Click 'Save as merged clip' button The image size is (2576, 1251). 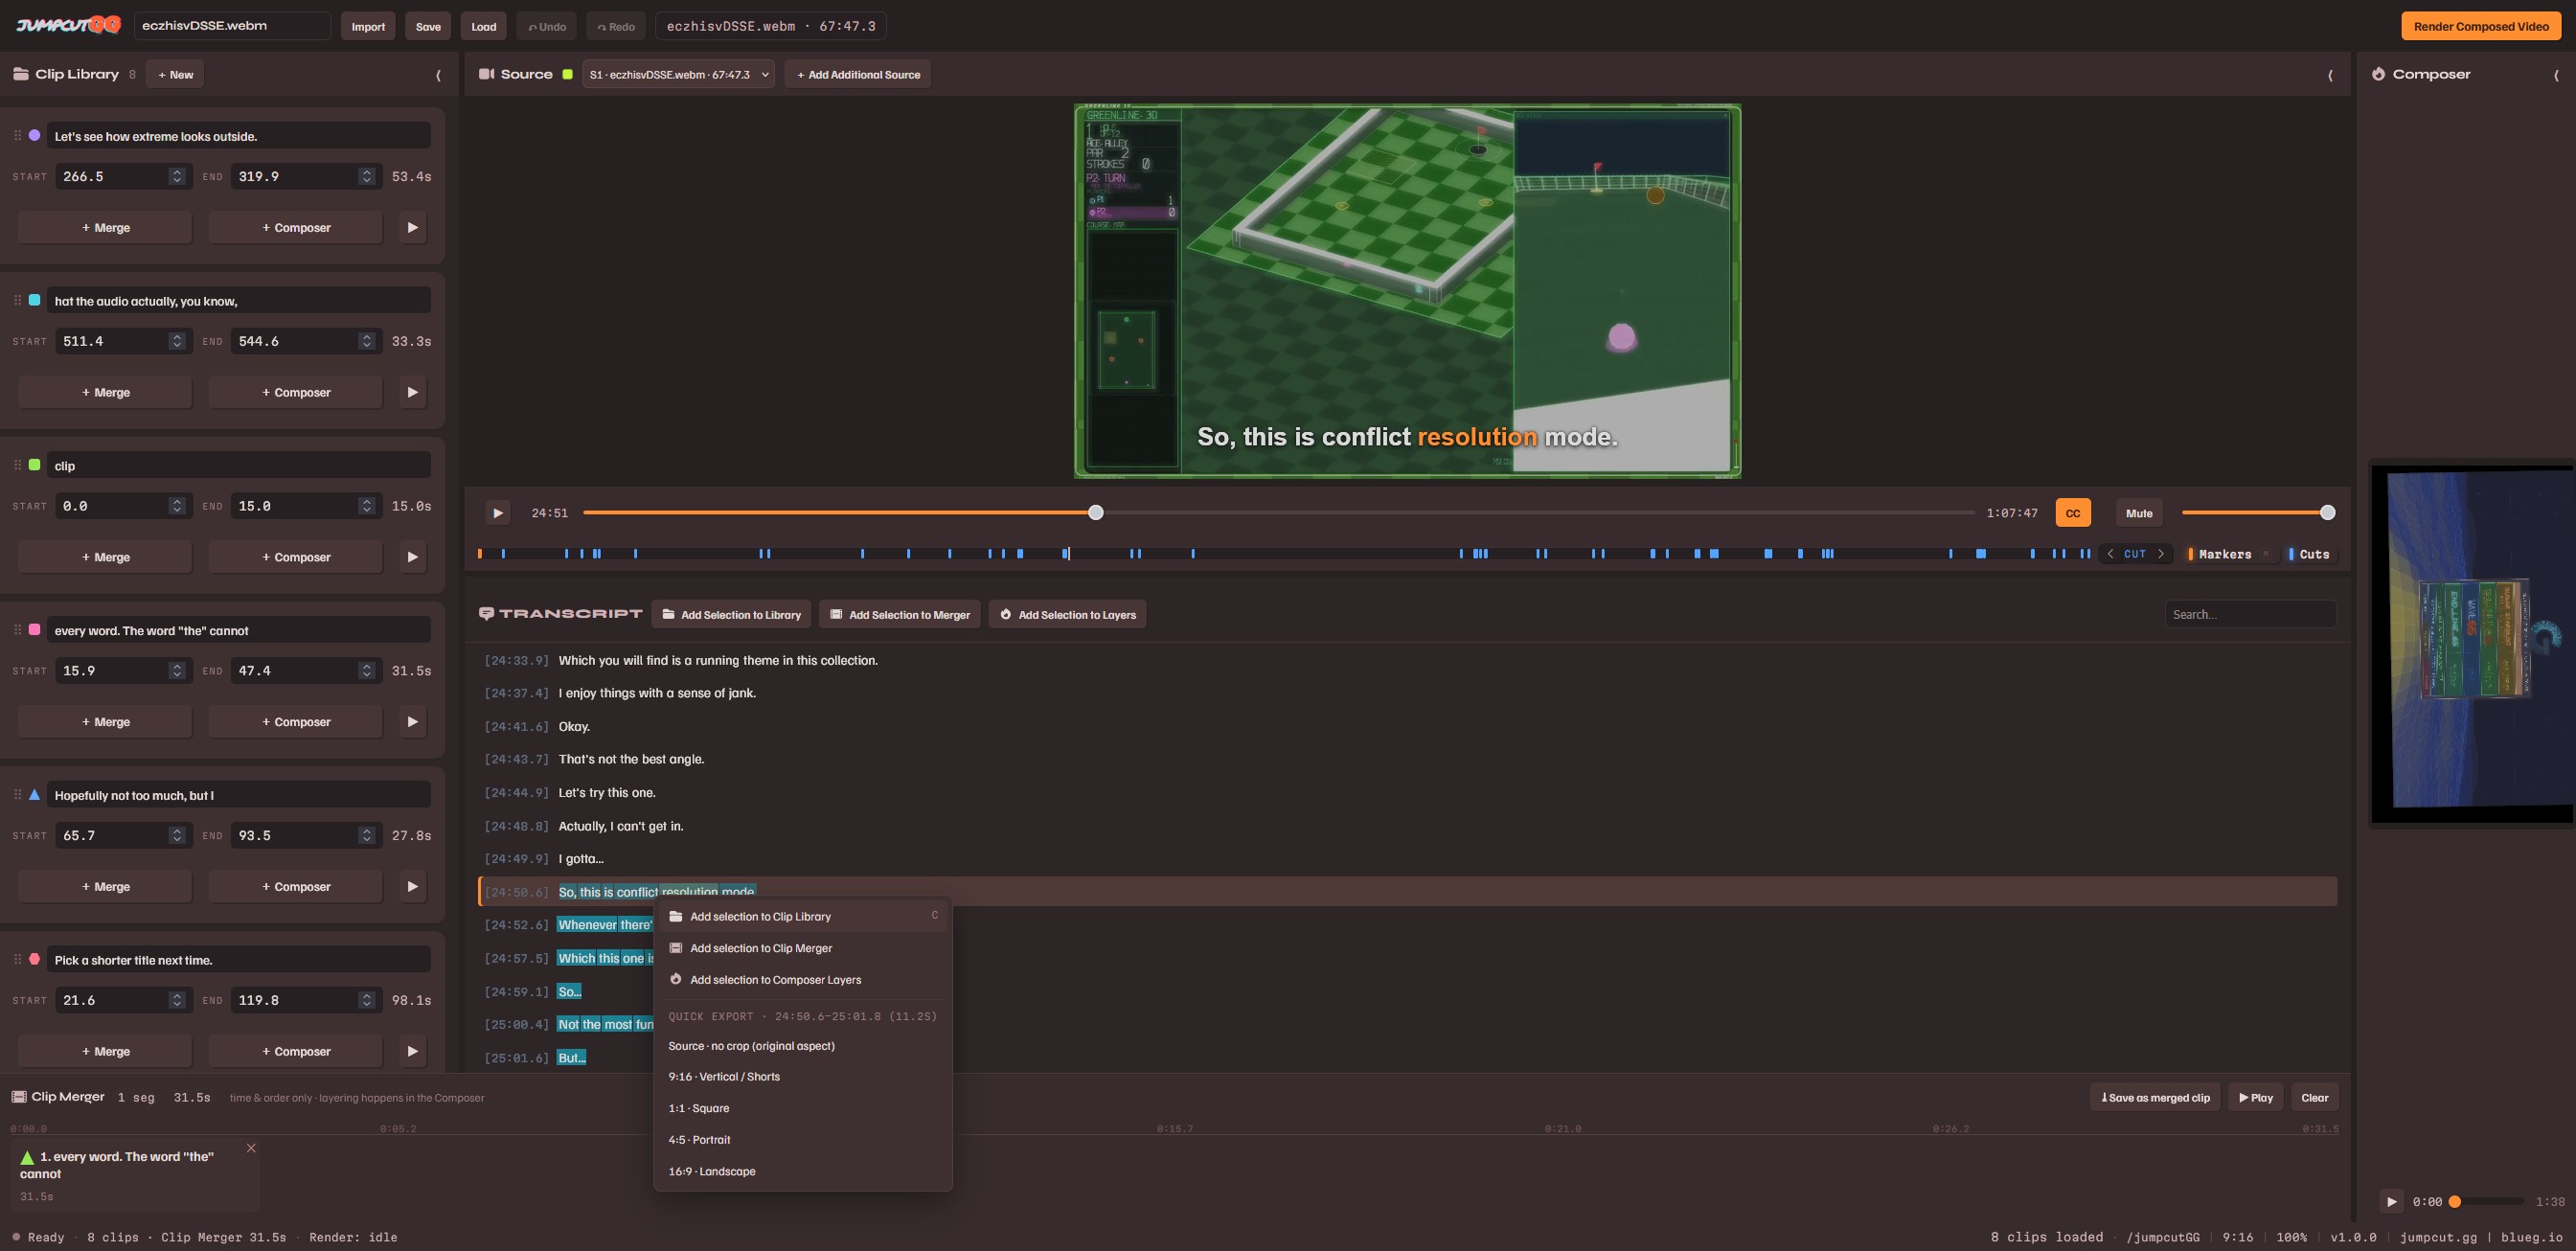point(2155,1097)
